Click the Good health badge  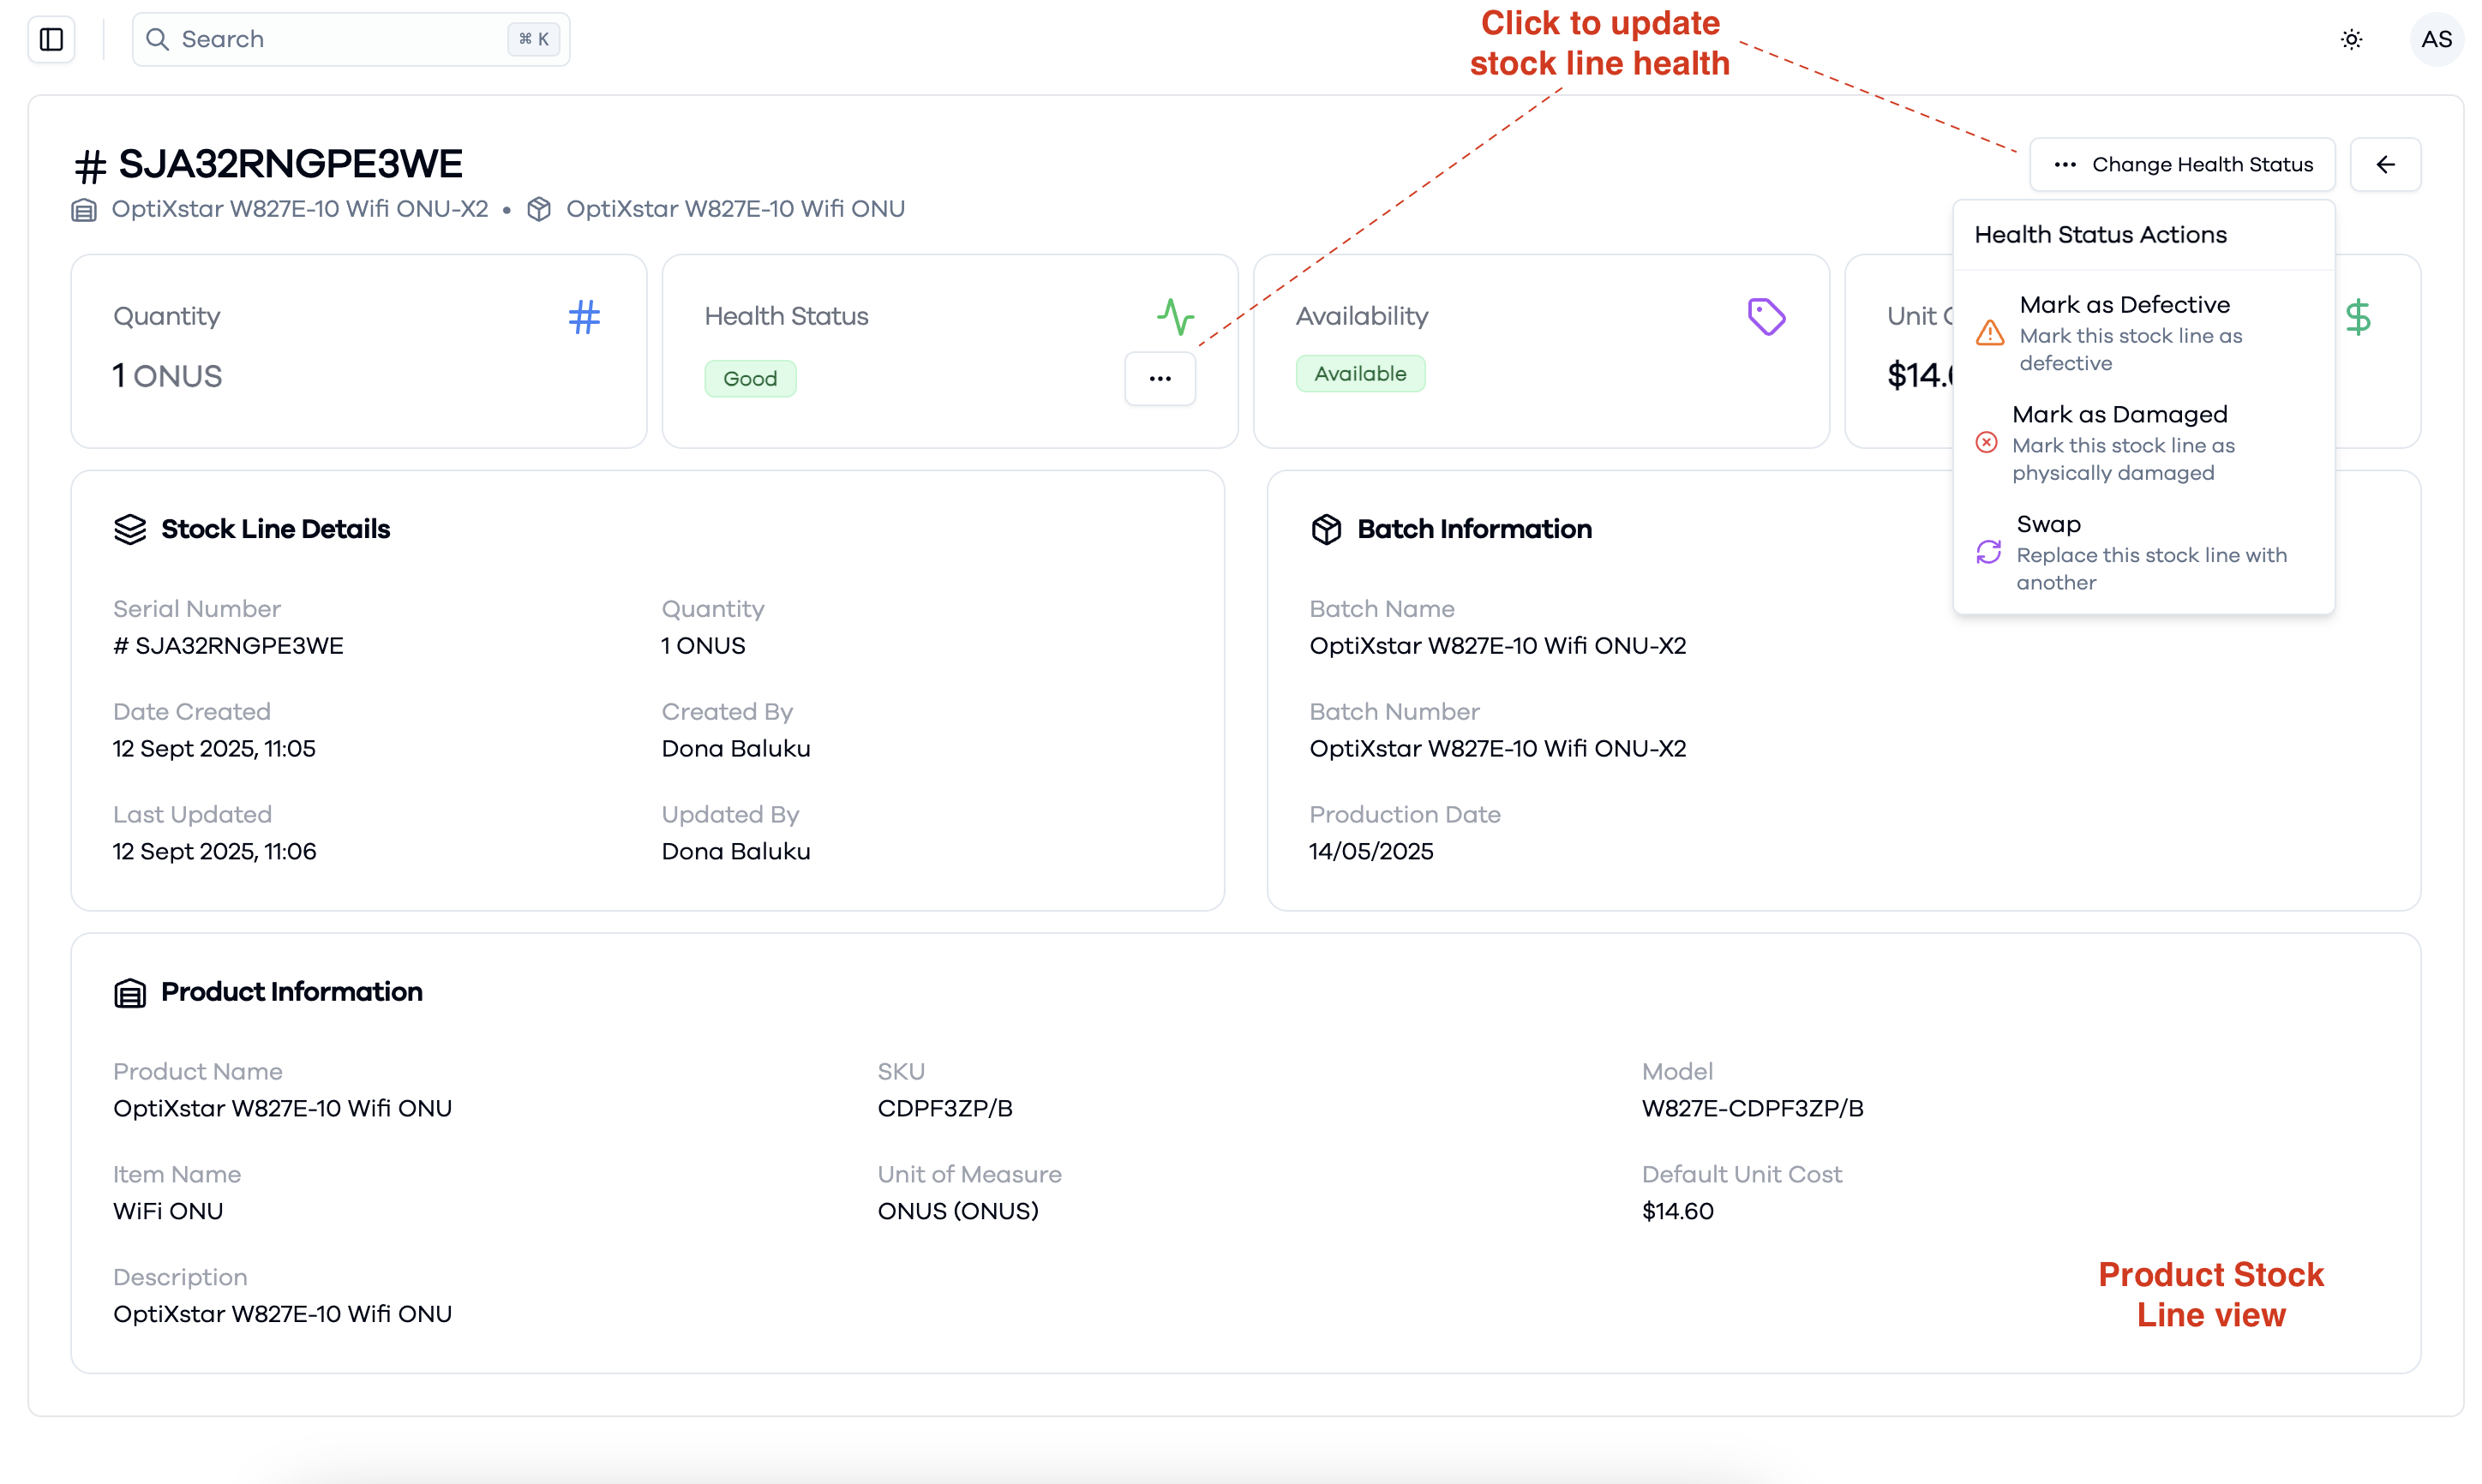[750, 378]
